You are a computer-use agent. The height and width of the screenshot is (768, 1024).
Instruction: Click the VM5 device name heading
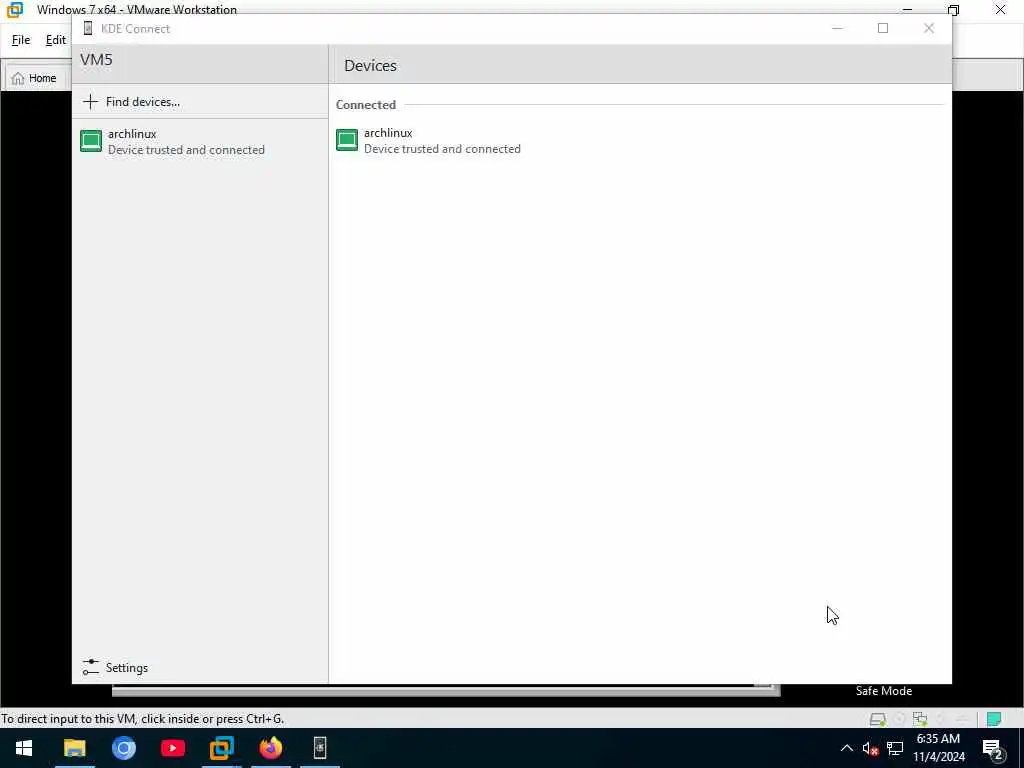(96, 59)
